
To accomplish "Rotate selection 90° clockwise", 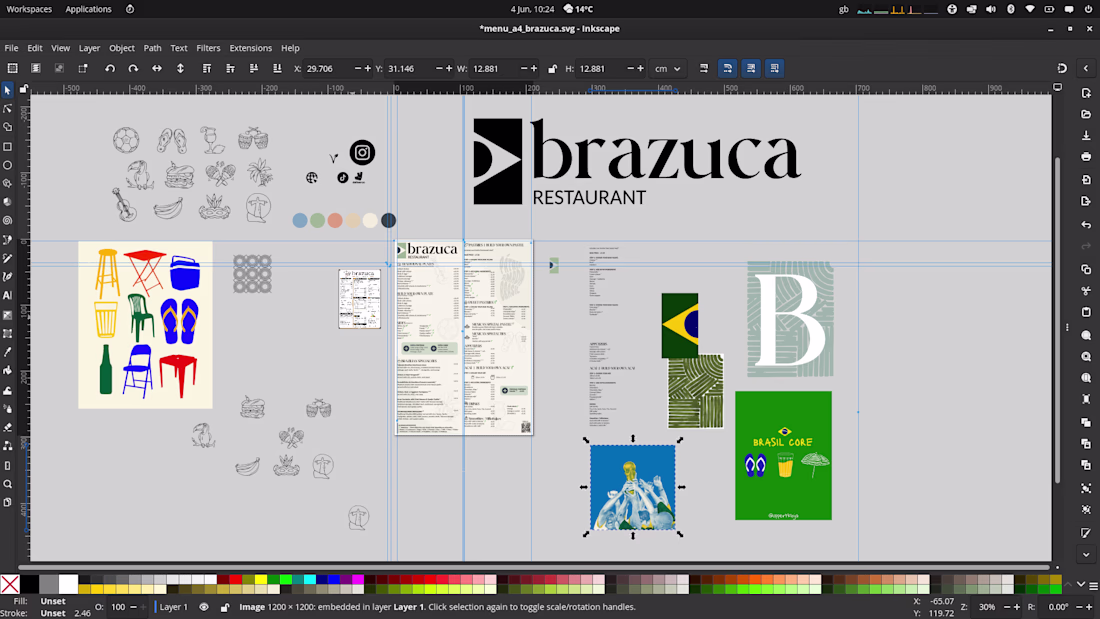I will click(133, 68).
